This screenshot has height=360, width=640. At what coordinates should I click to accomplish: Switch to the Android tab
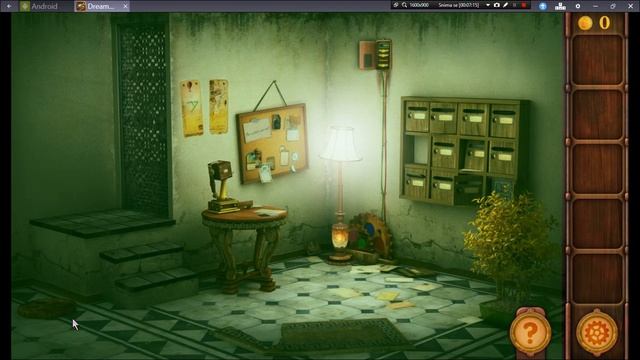(39, 6)
